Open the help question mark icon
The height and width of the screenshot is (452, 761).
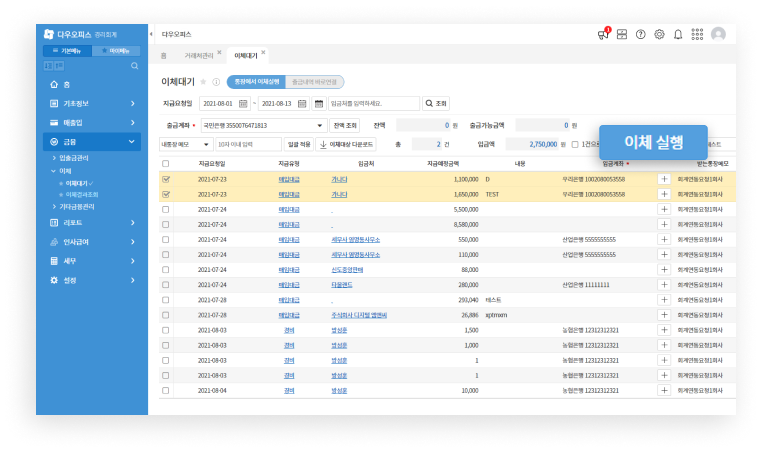click(641, 34)
